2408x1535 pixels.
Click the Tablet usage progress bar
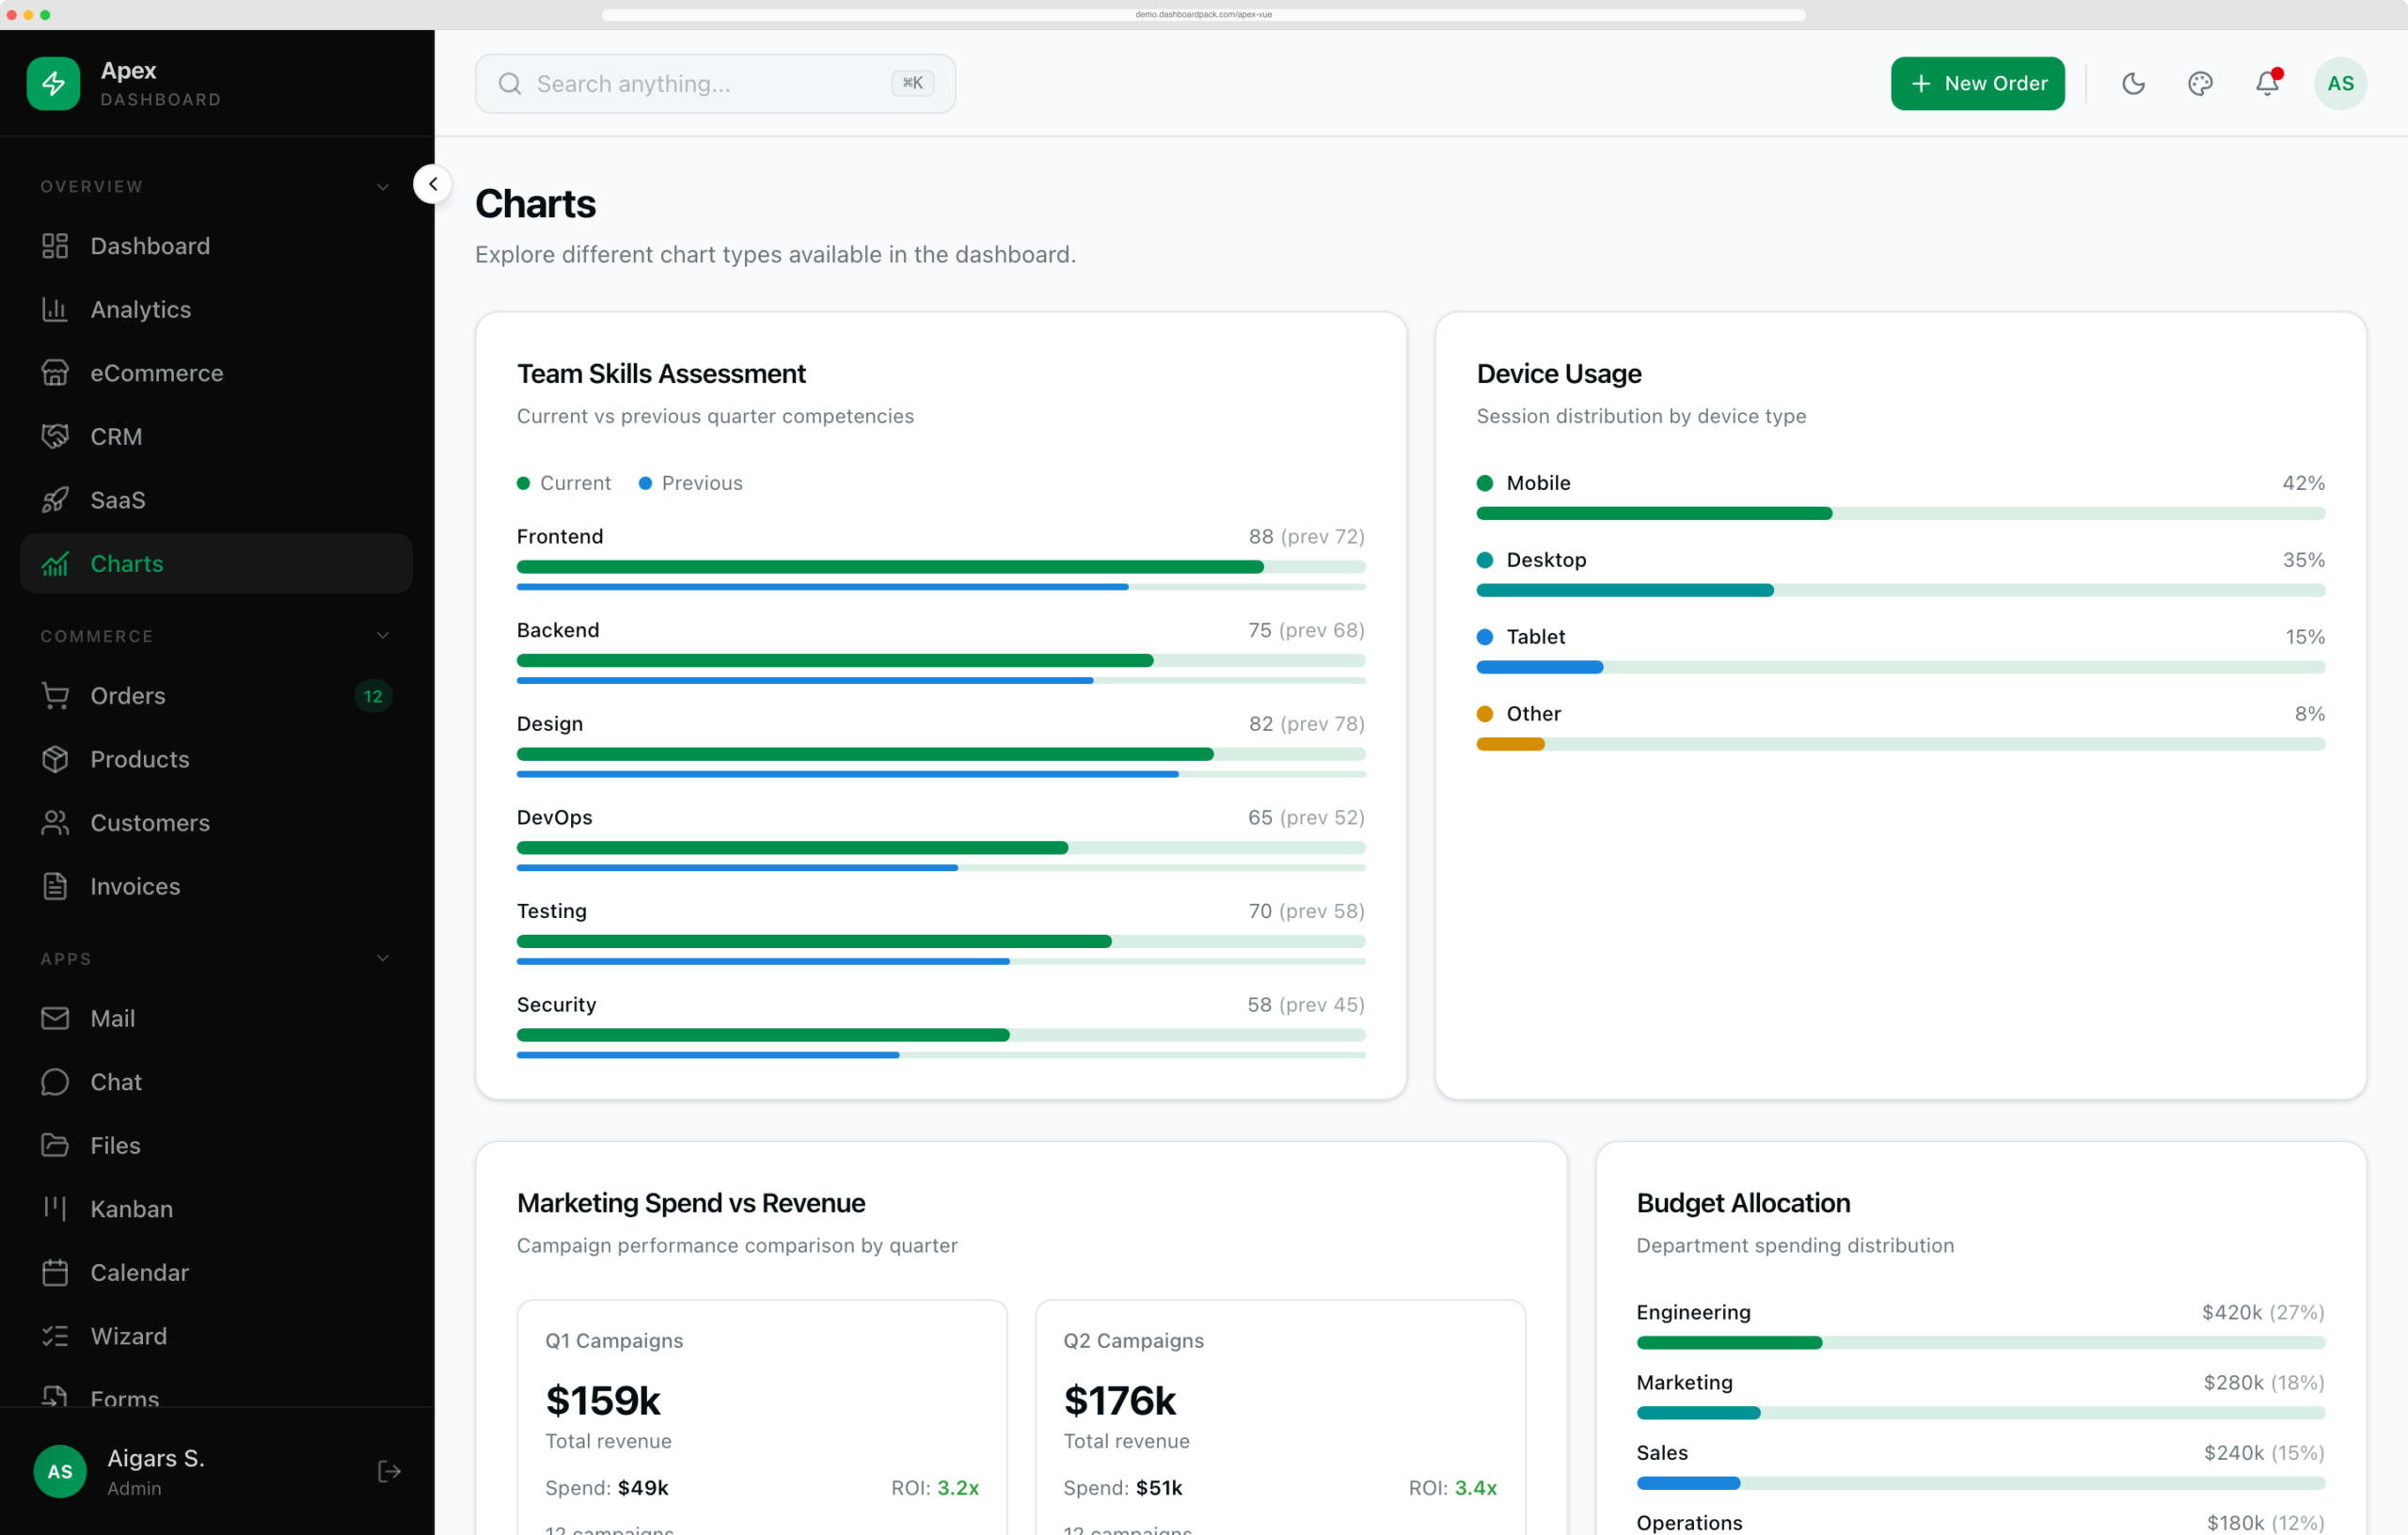(x=1900, y=667)
